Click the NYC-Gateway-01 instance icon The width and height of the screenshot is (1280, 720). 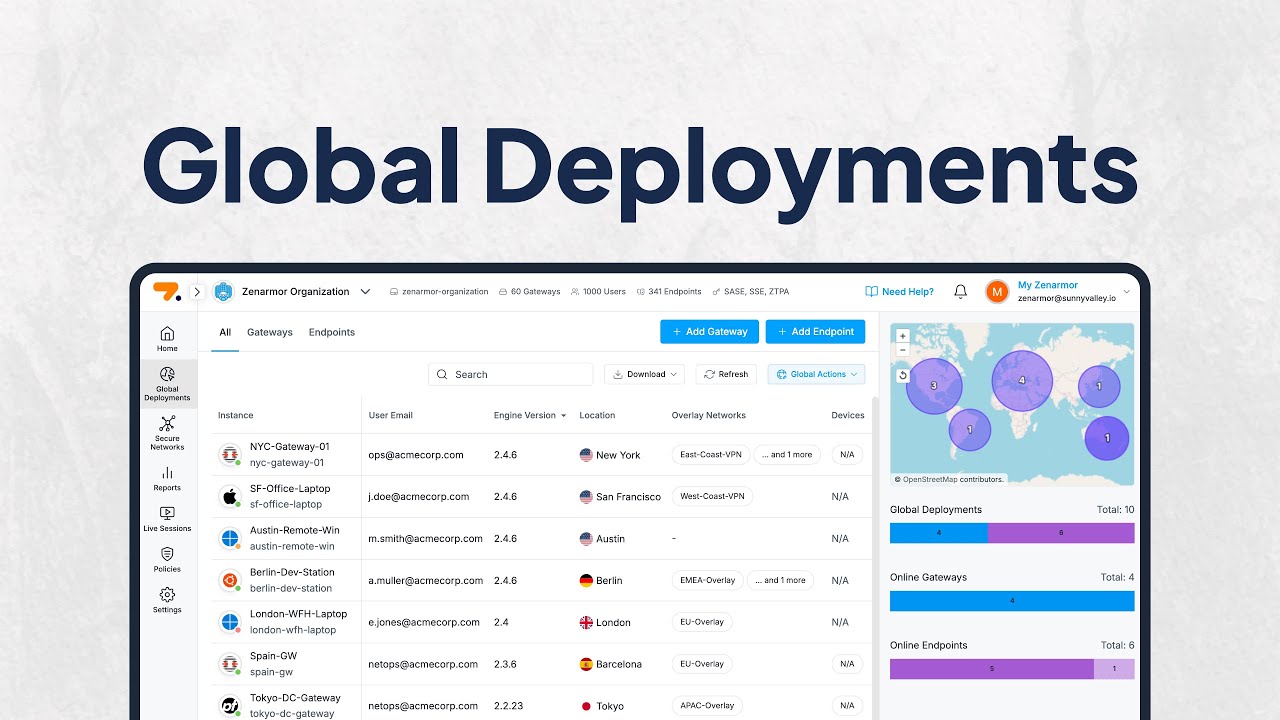click(230, 455)
